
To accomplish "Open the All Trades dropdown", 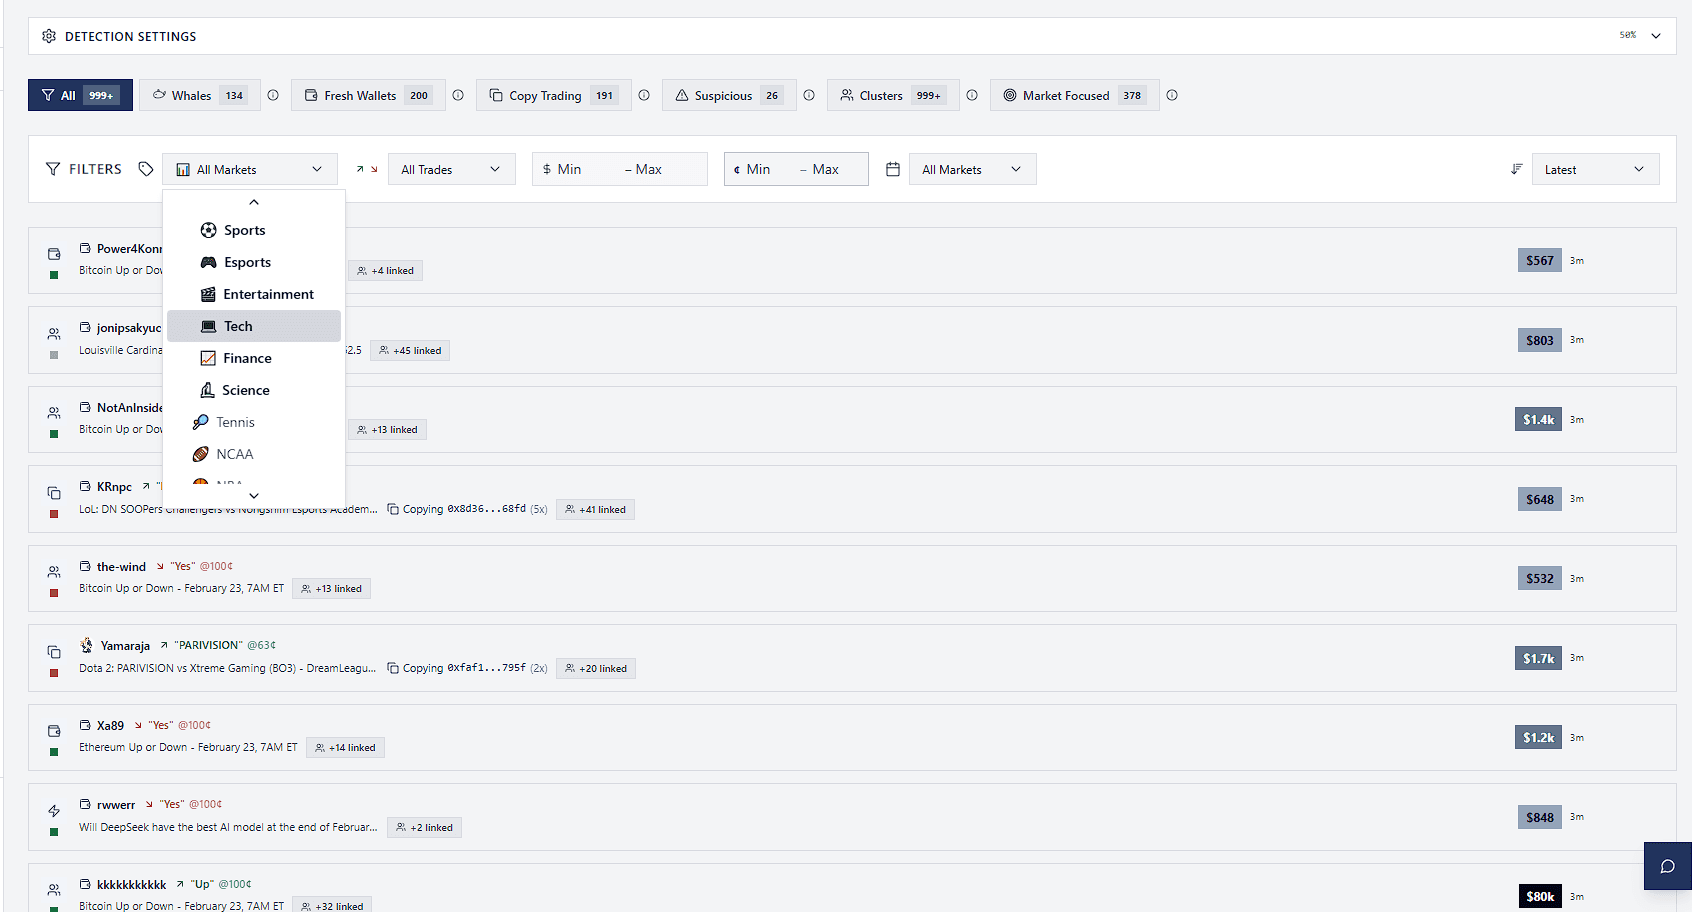I will click(451, 168).
